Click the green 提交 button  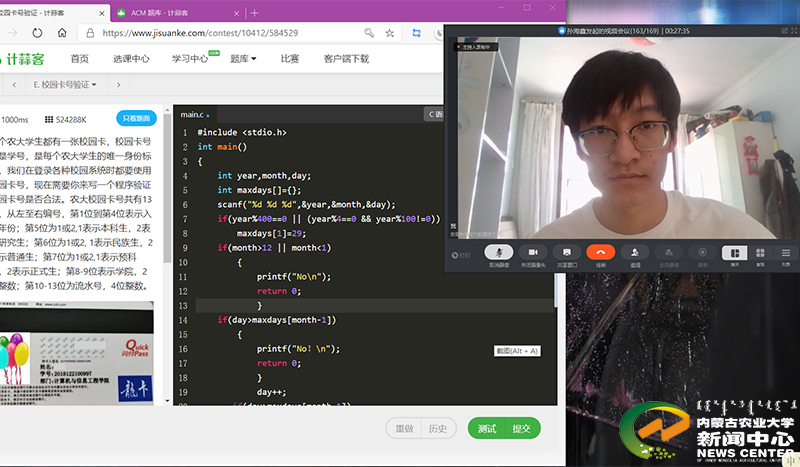click(521, 429)
